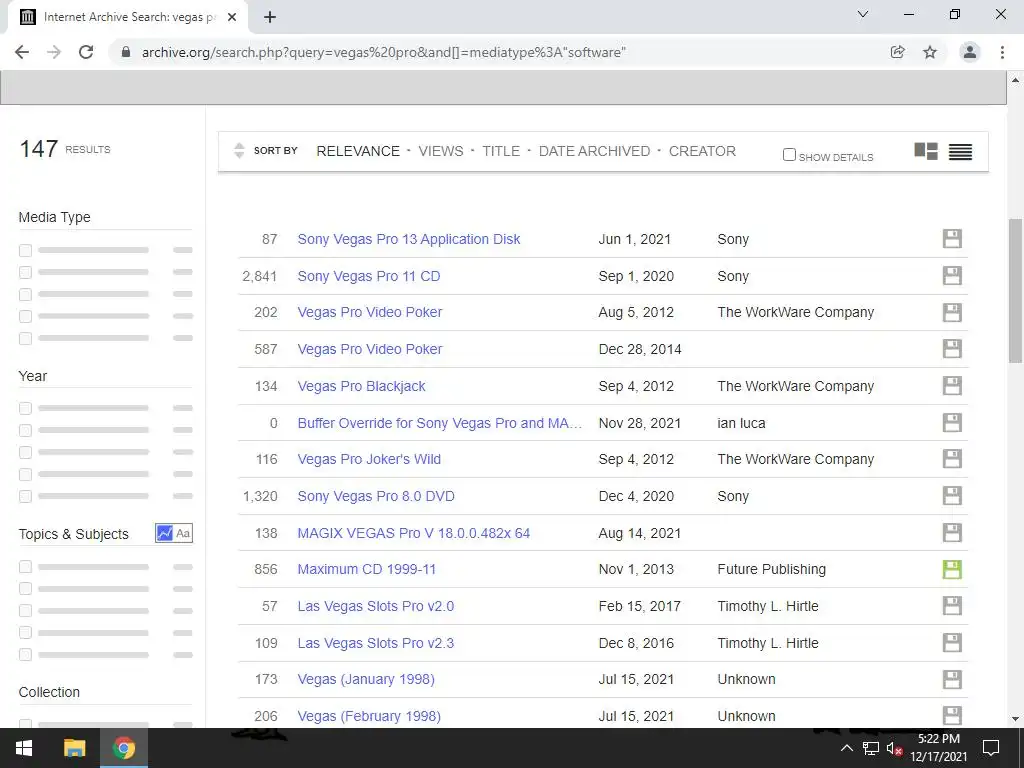Open MAGIX VEGAS Pro V 18.0.0.482x 64
The width and height of the screenshot is (1024, 768).
[413, 533]
